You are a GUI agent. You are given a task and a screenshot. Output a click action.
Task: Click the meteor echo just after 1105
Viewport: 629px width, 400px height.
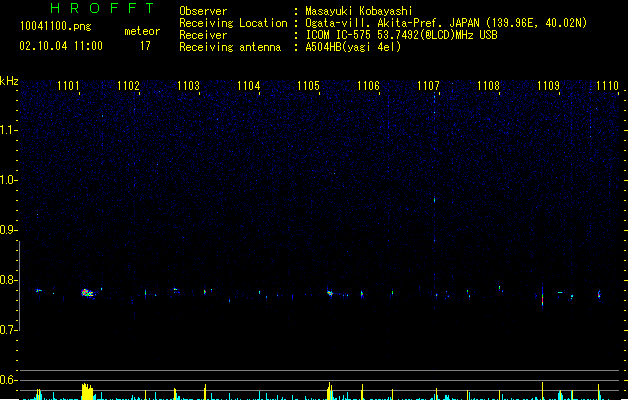tap(330, 293)
